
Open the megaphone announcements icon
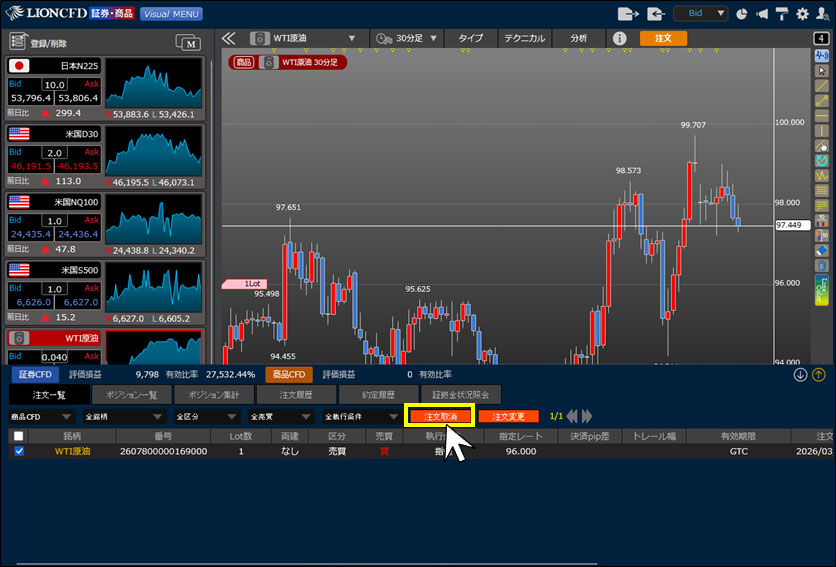tap(761, 14)
